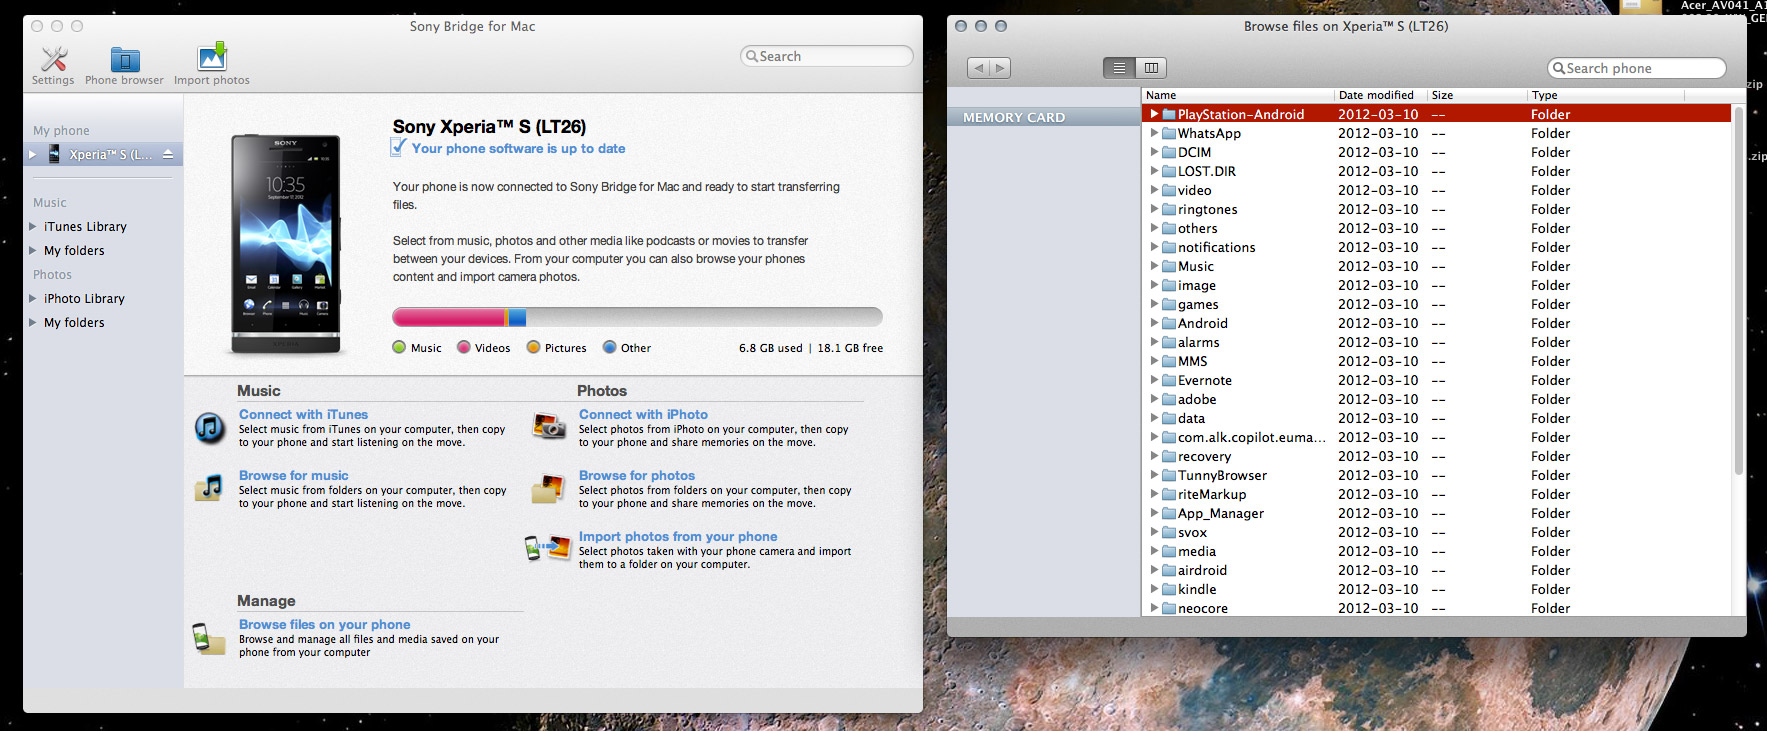The image size is (1767, 731).
Task: Switch file browser to column view
Action: (1151, 68)
